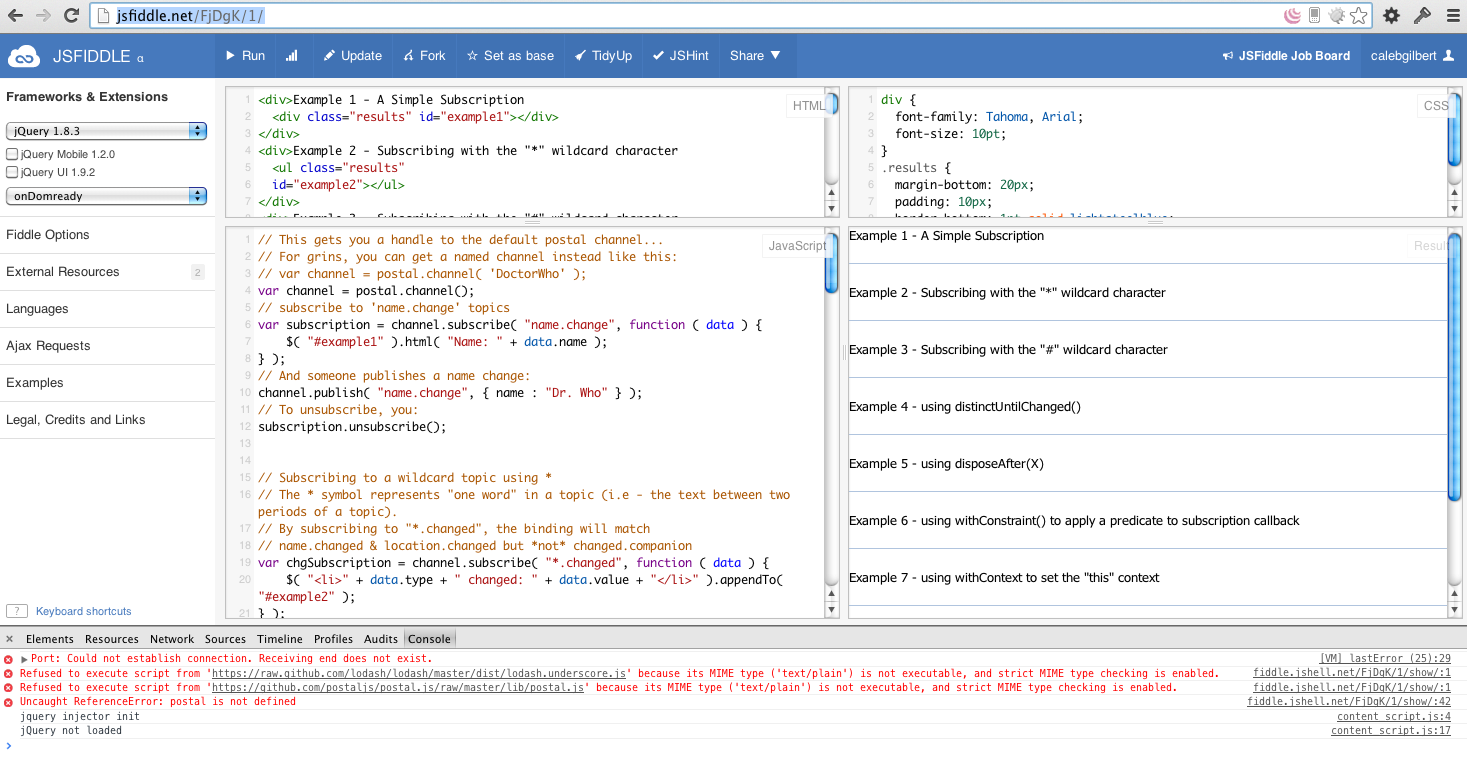Switch to the Resources tab
1467x771 pixels.
(112, 639)
